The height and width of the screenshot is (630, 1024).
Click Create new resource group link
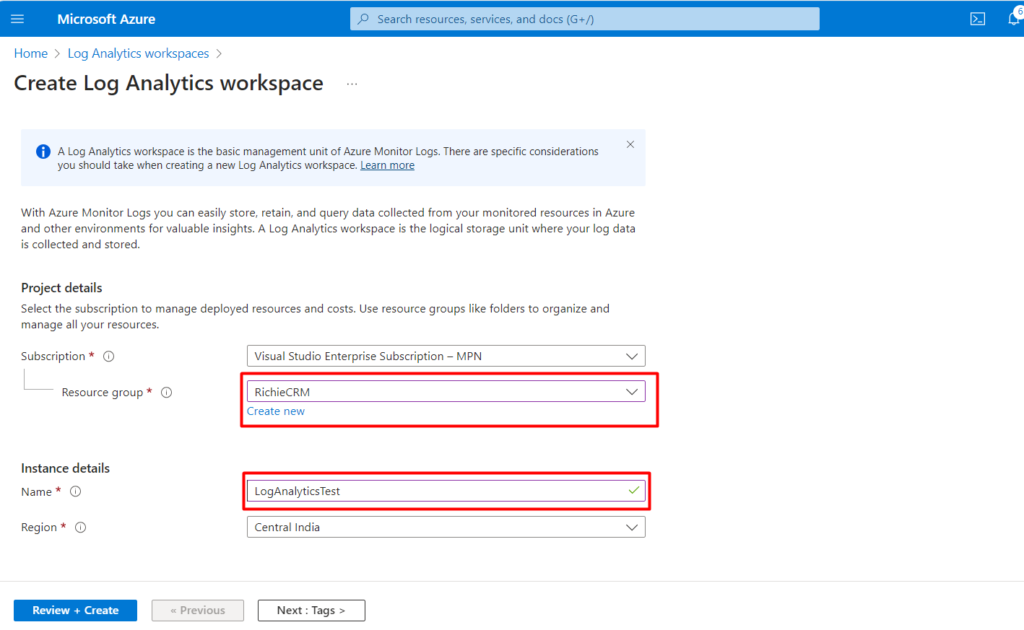(276, 411)
